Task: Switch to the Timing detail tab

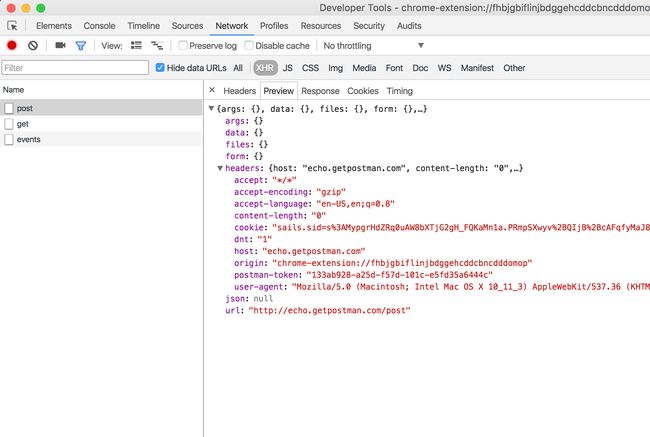Action: pos(400,91)
